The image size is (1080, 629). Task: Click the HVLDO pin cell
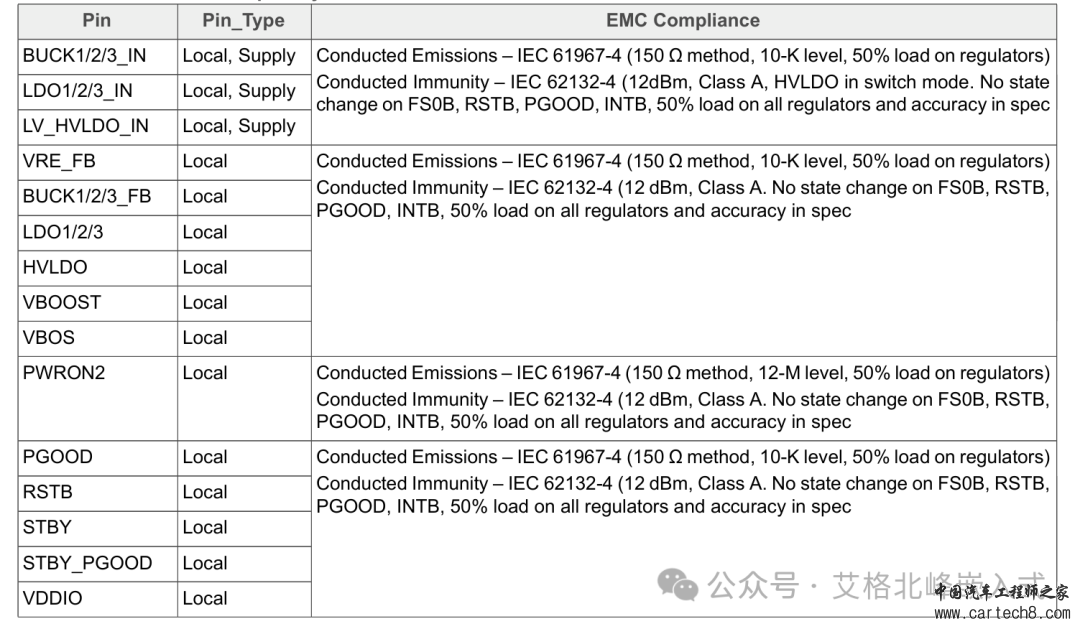pos(97,268)
